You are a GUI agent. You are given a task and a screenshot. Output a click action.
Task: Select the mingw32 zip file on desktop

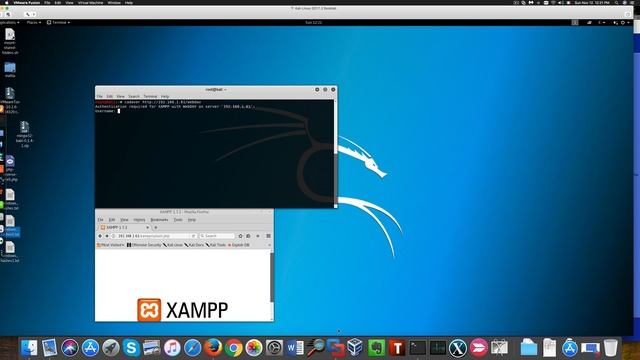tap(24, 134)
